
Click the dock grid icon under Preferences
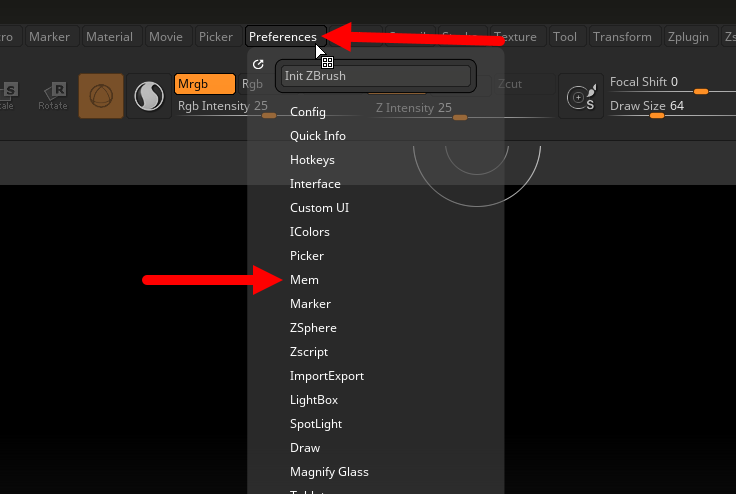327,62
